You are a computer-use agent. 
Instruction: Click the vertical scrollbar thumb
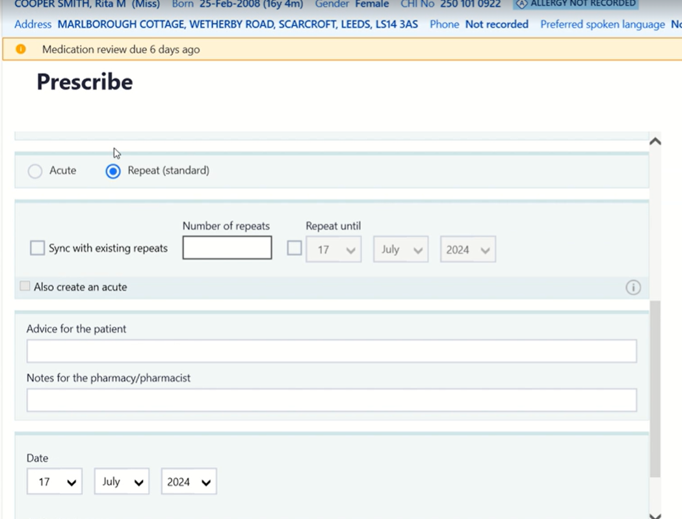(x=655, y=389)
